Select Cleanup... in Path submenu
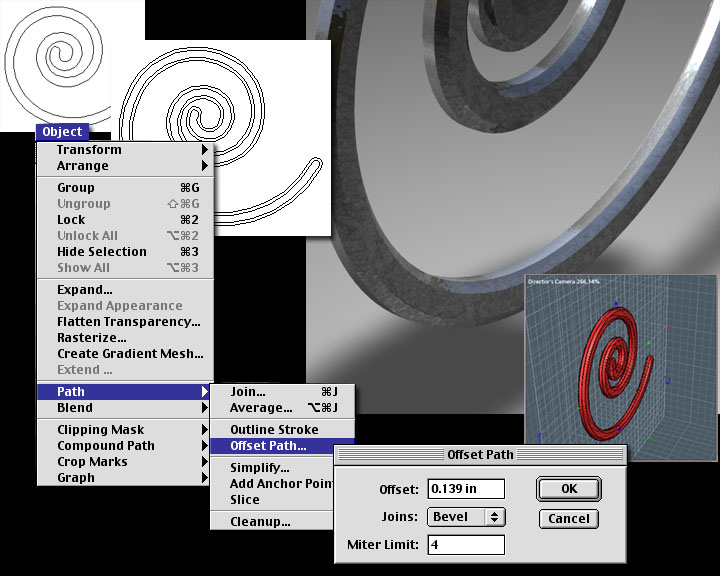720x576 pixels. (260, 522)
